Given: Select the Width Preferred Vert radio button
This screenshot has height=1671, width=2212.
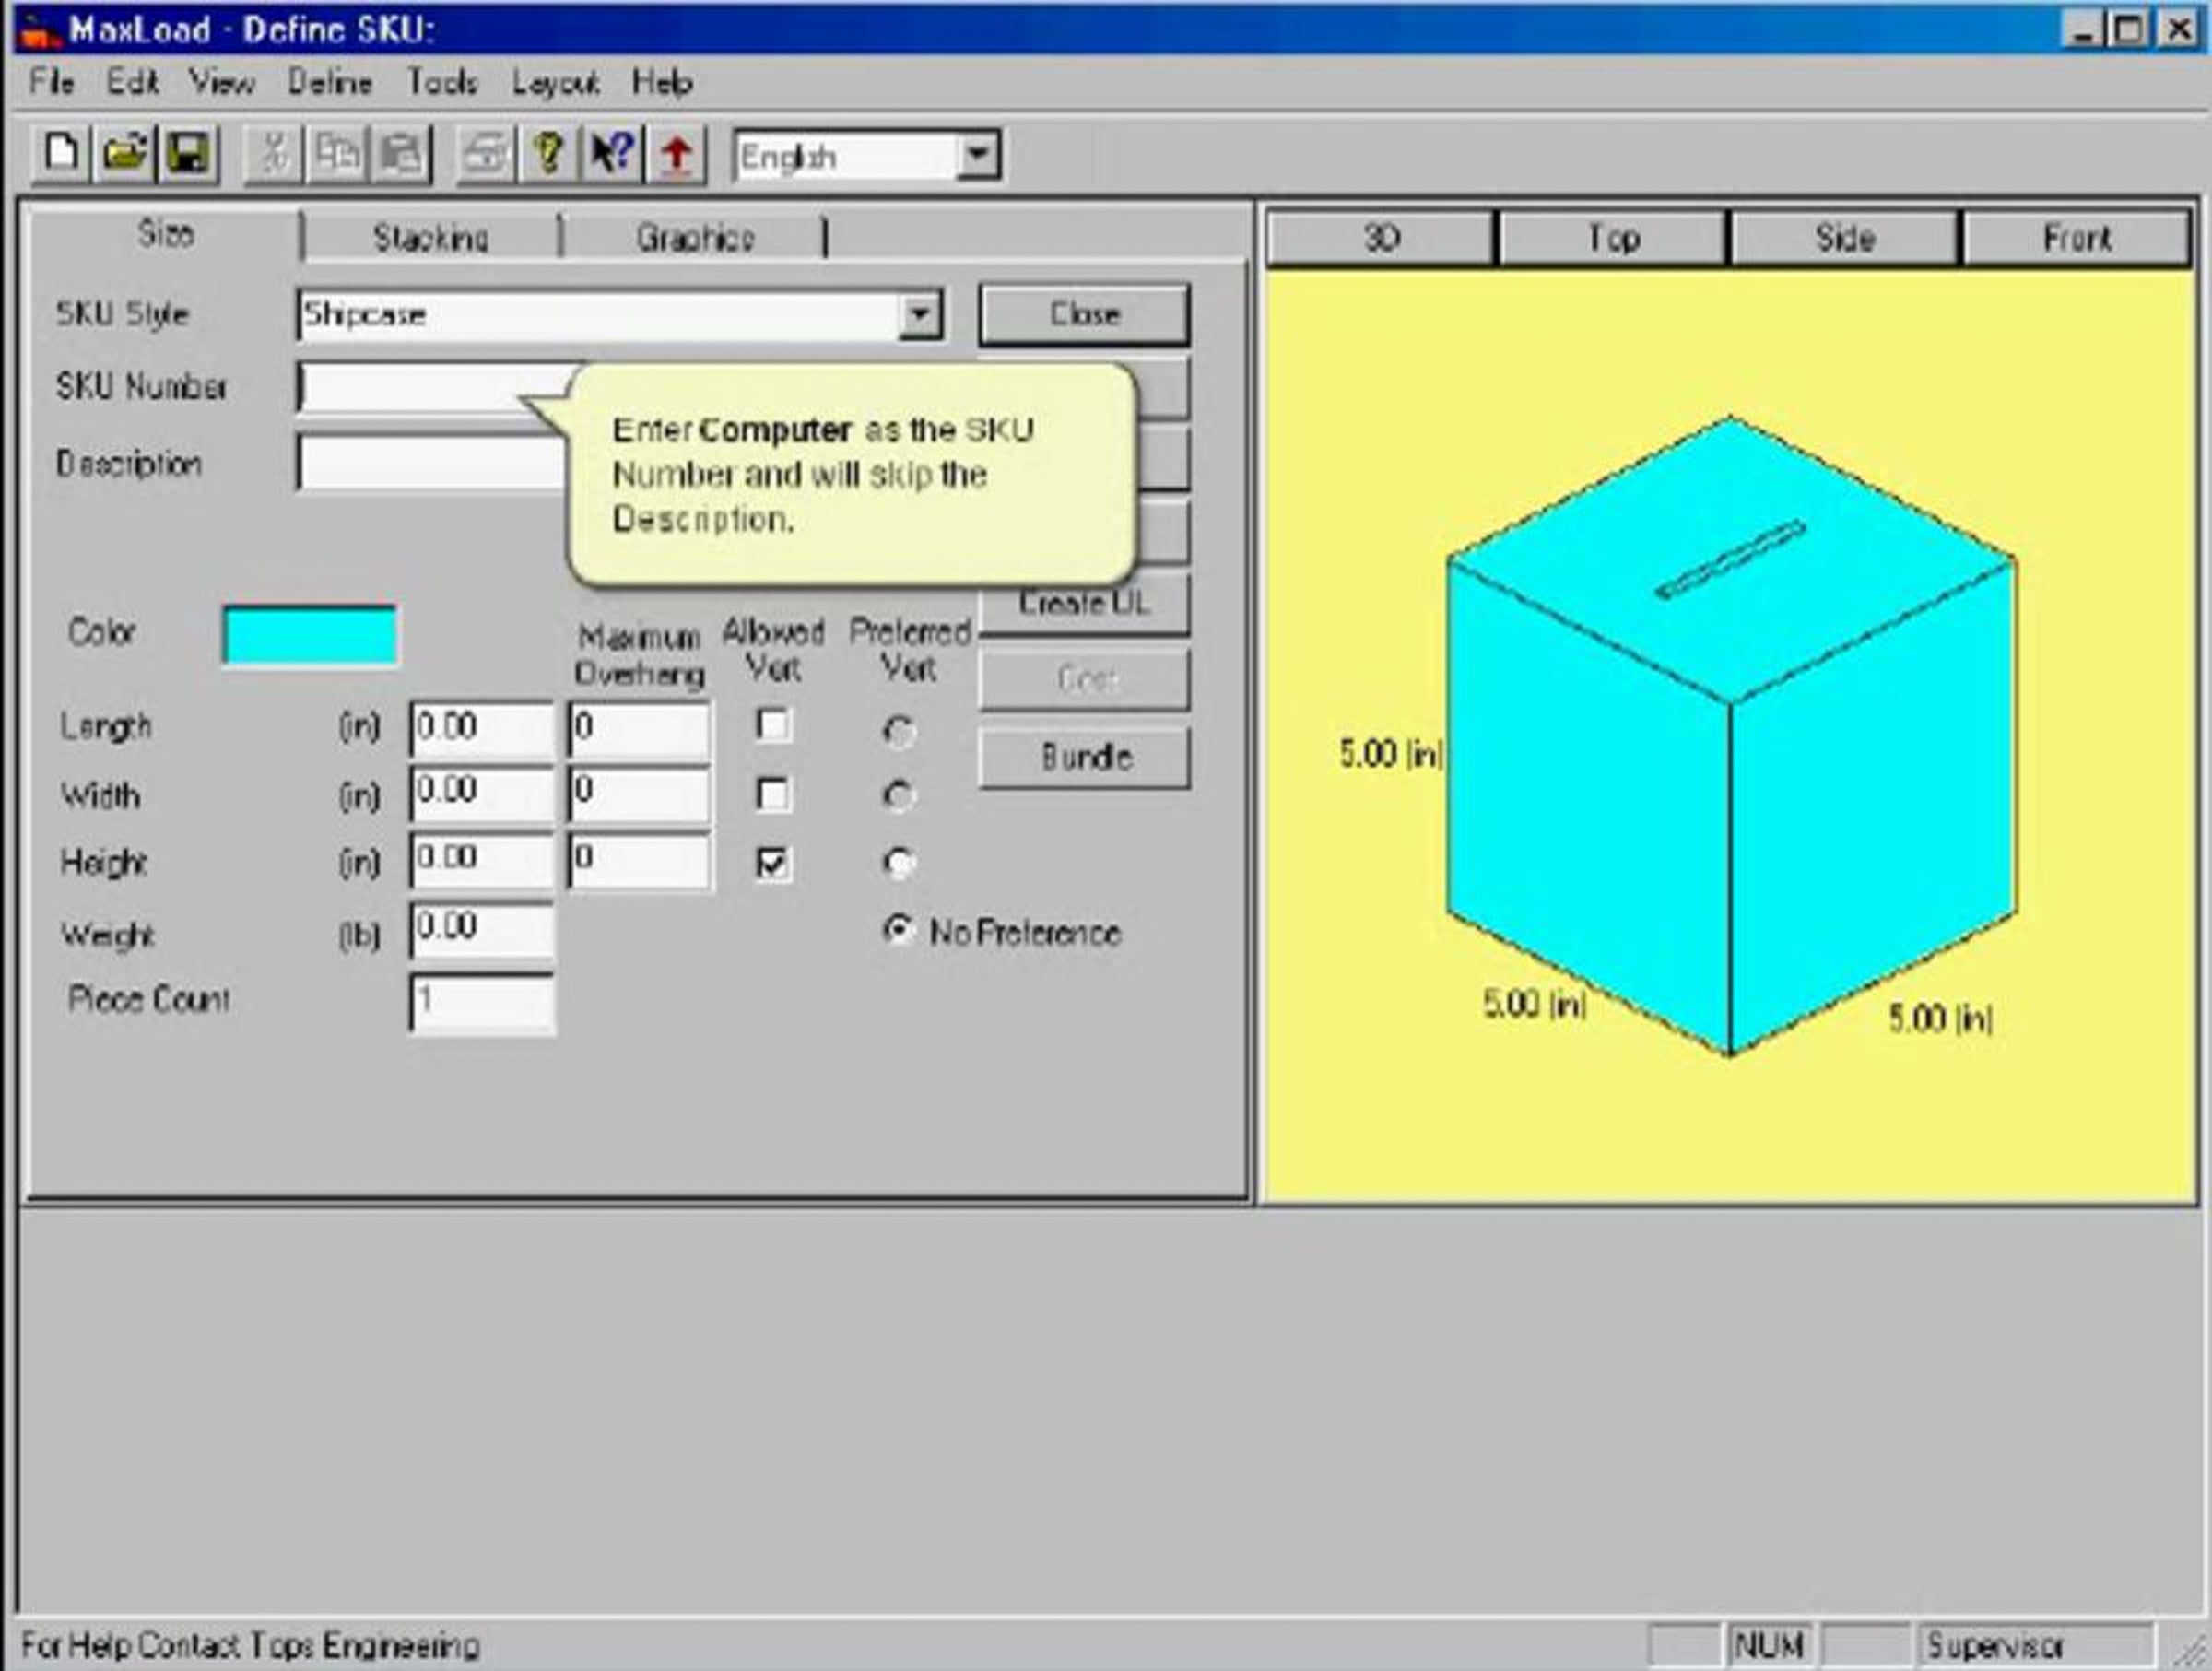Looking at the screenshot, I should tap(898, 796).
